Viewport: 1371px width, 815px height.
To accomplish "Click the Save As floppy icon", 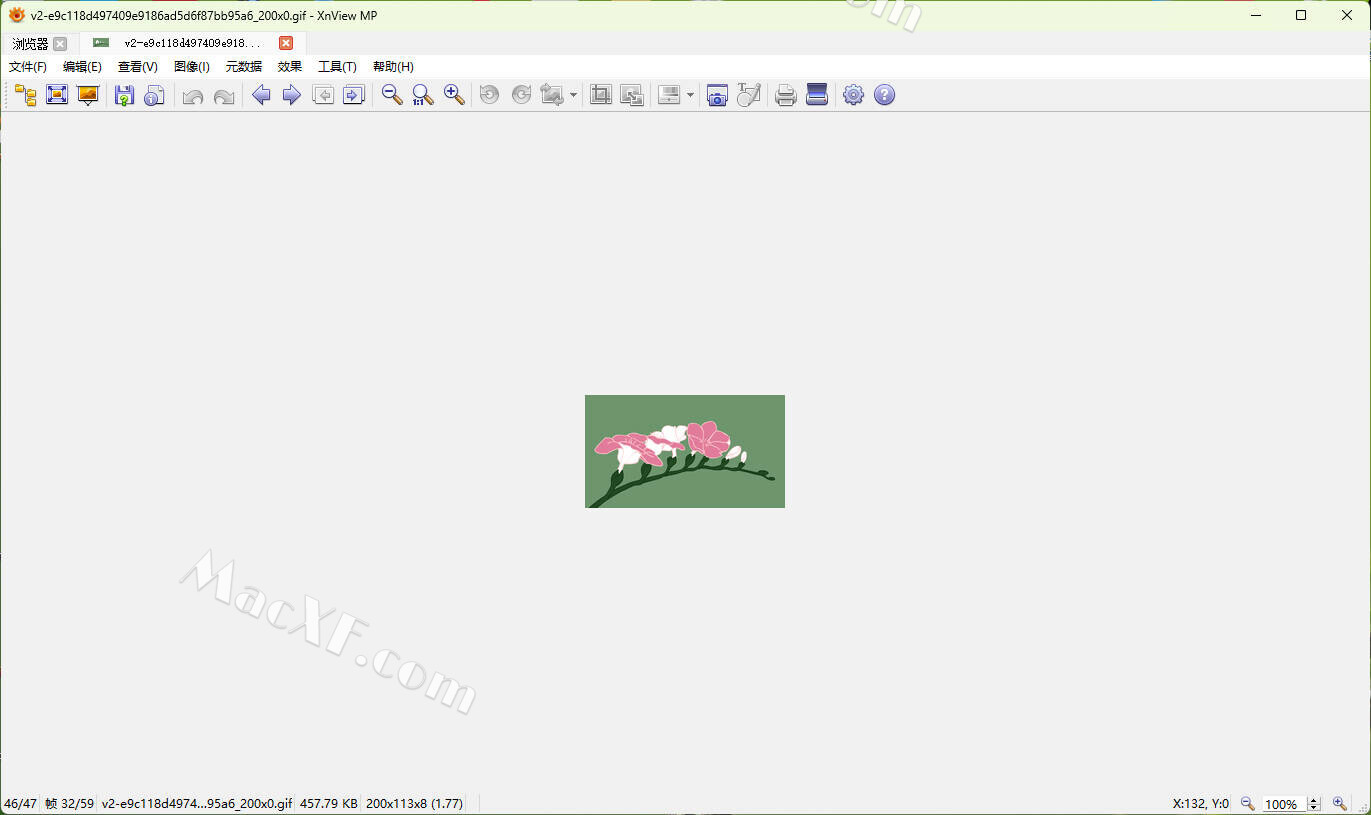I will (124, 95).
